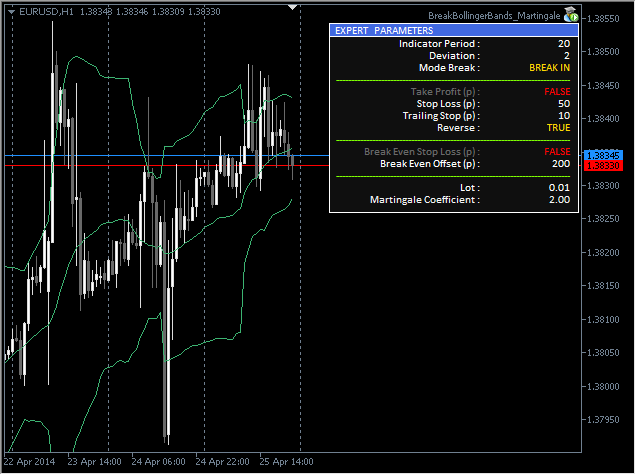Viewport: 636px width, 475px height.
Task: Click the Mode Break label
Action: 449,68
